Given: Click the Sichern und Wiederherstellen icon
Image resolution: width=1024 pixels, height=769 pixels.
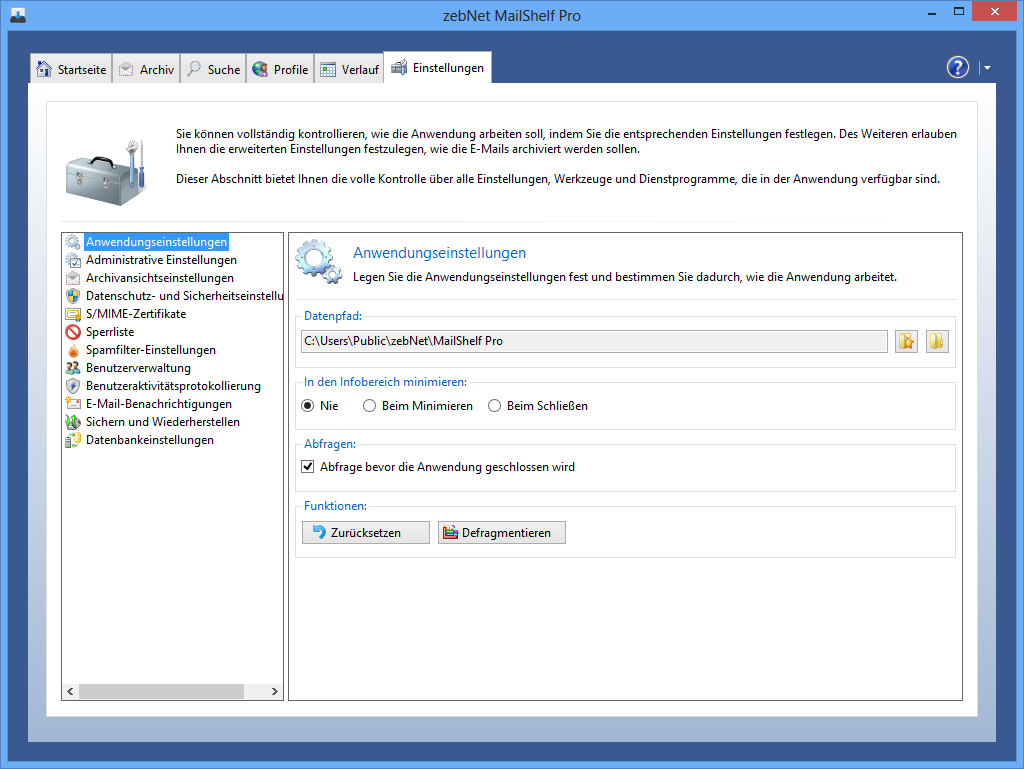Looking at the screenshot, I should coord(73,422).
